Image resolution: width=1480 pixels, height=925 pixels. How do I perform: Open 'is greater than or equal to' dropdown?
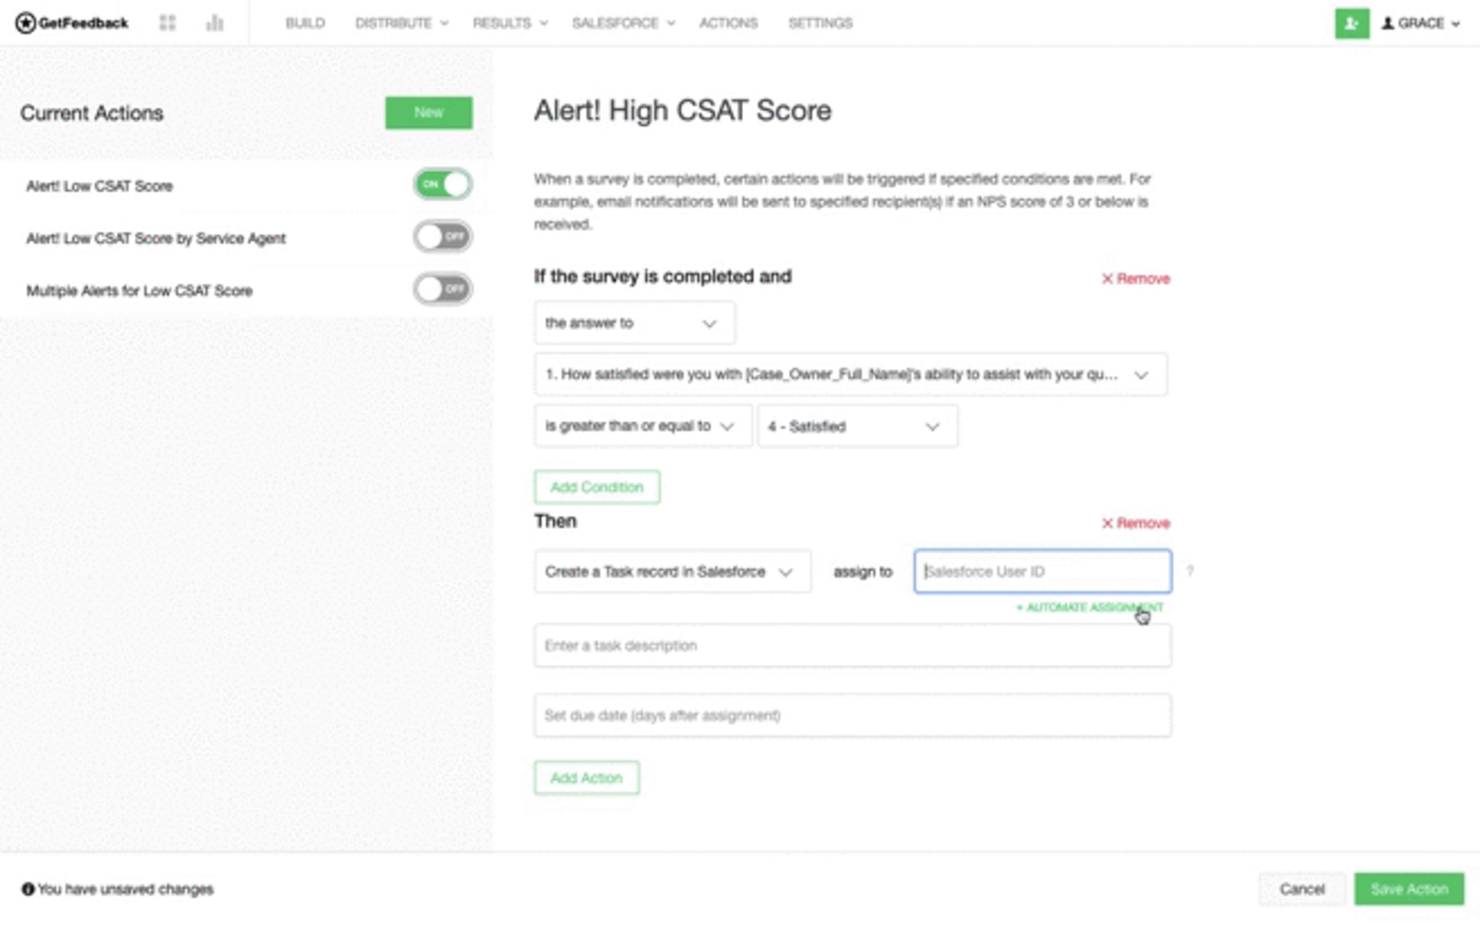642,426
